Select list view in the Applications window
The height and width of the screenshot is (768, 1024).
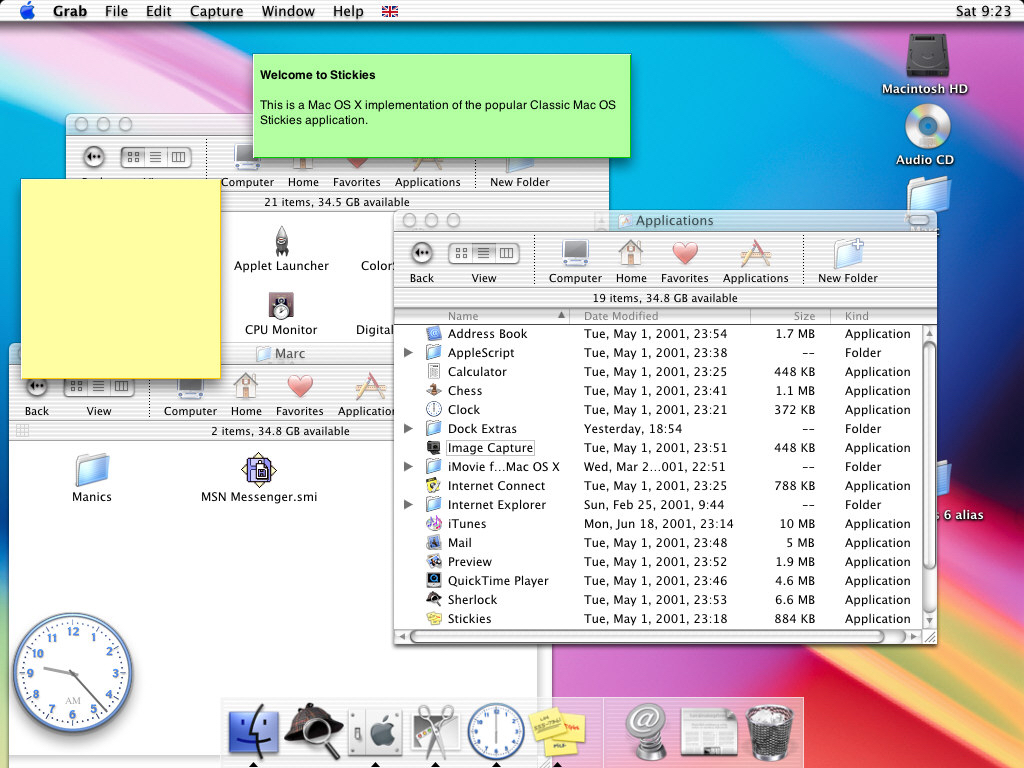[484, 253]
